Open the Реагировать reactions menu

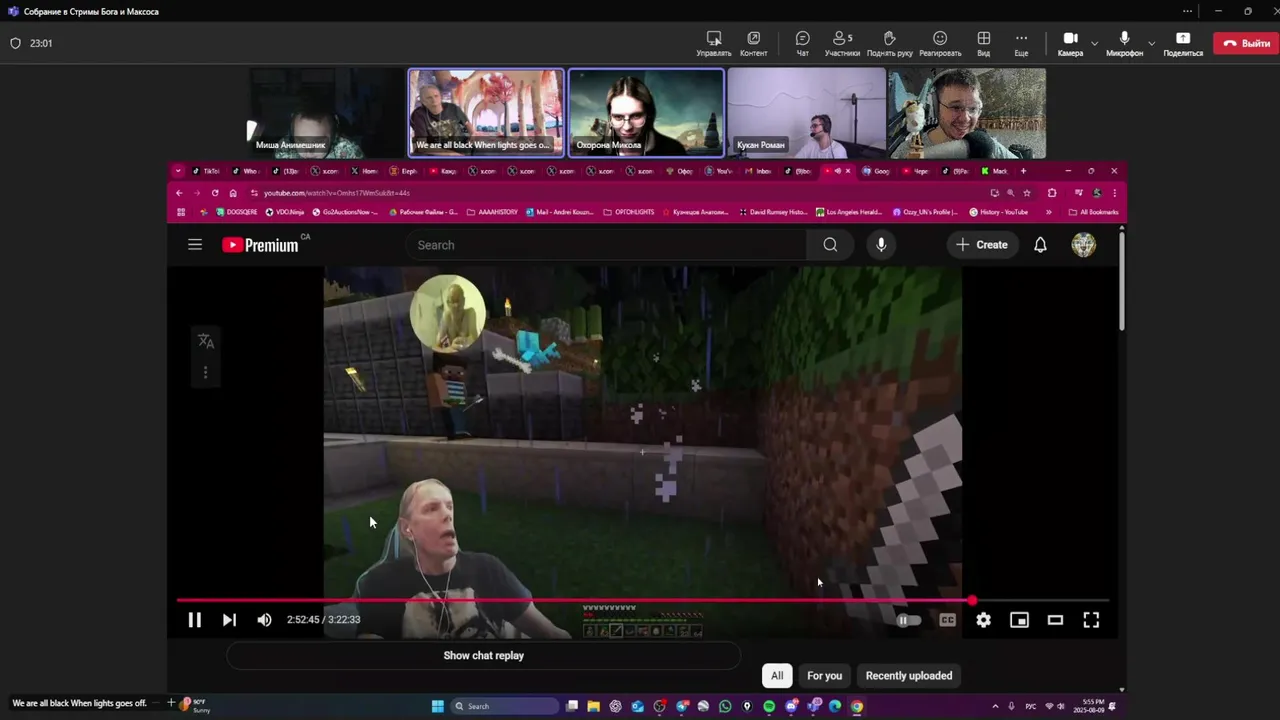point(940,44)
